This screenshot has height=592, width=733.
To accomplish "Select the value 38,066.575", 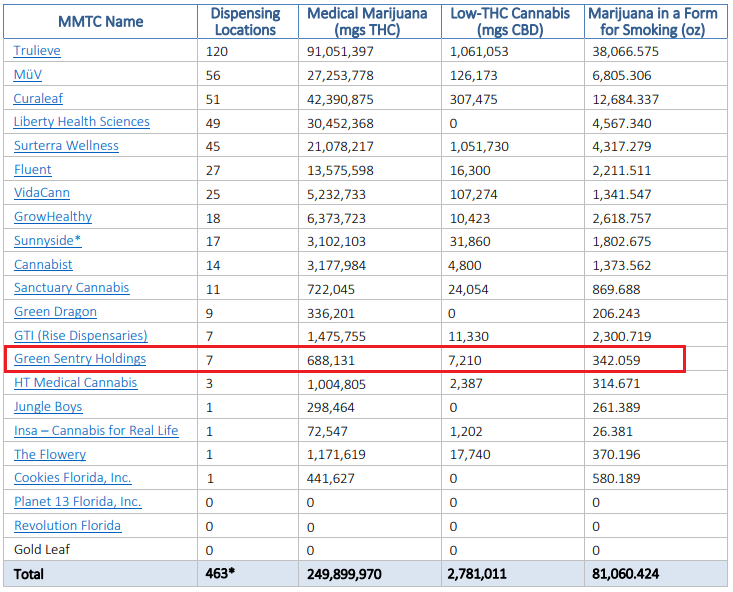I will click(625, 51).
